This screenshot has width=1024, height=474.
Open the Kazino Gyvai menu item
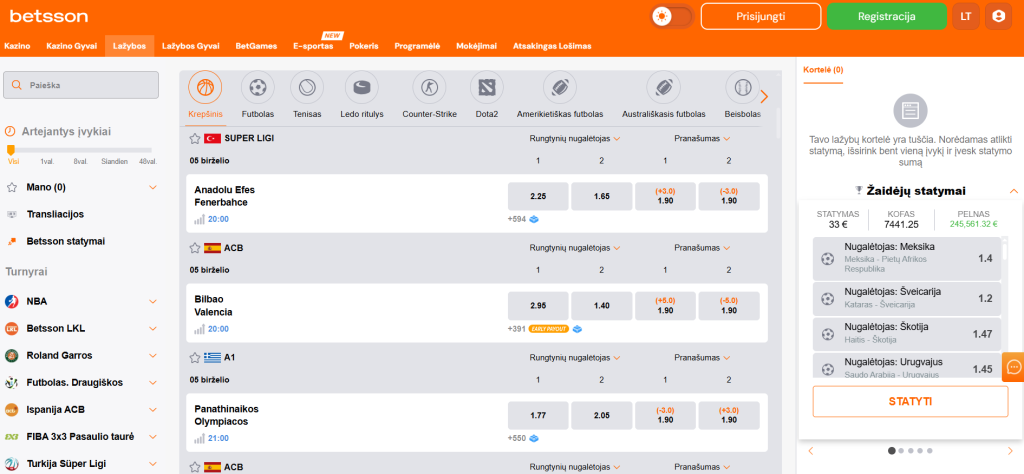[72, 46]
